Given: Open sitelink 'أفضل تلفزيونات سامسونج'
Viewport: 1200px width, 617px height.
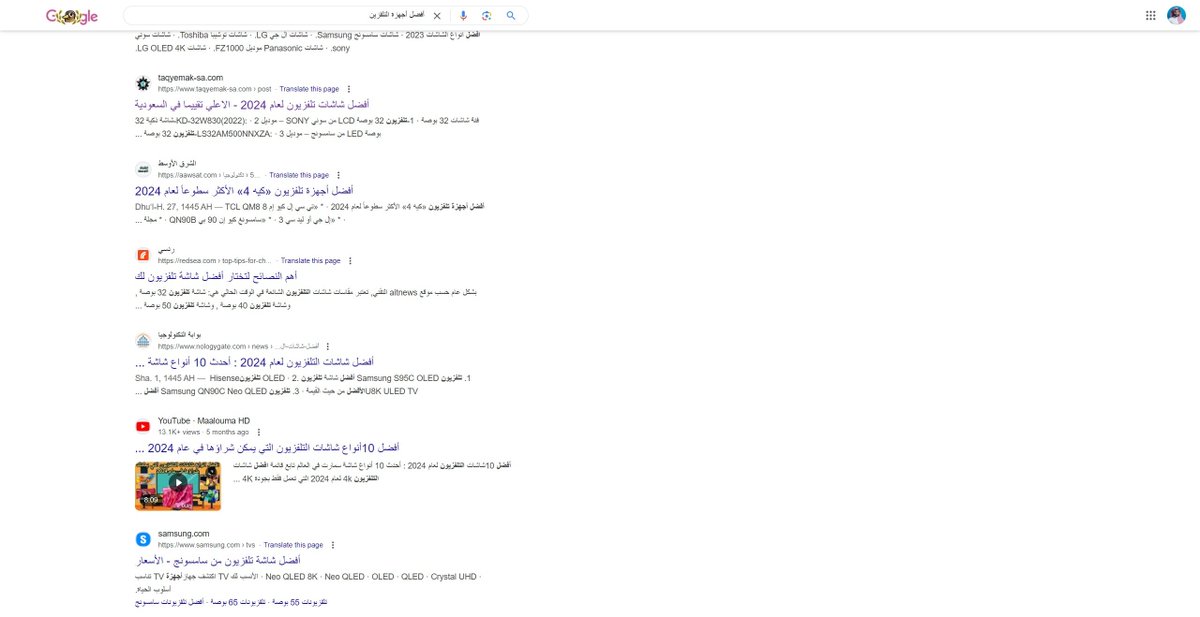Looking at the screenshot, I should (x=169, y=602).
